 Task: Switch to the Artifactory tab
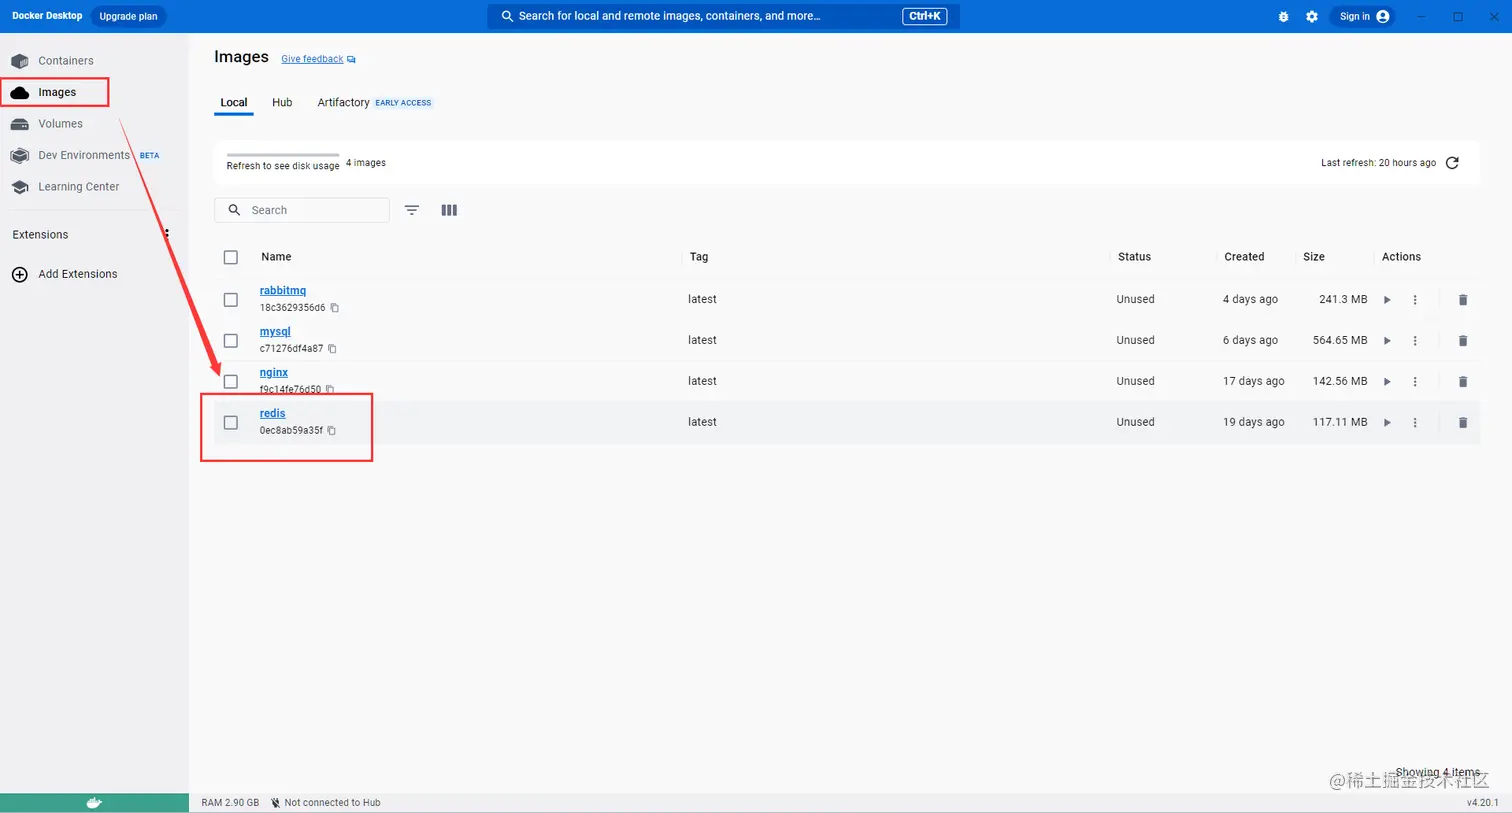pos(344,103)
